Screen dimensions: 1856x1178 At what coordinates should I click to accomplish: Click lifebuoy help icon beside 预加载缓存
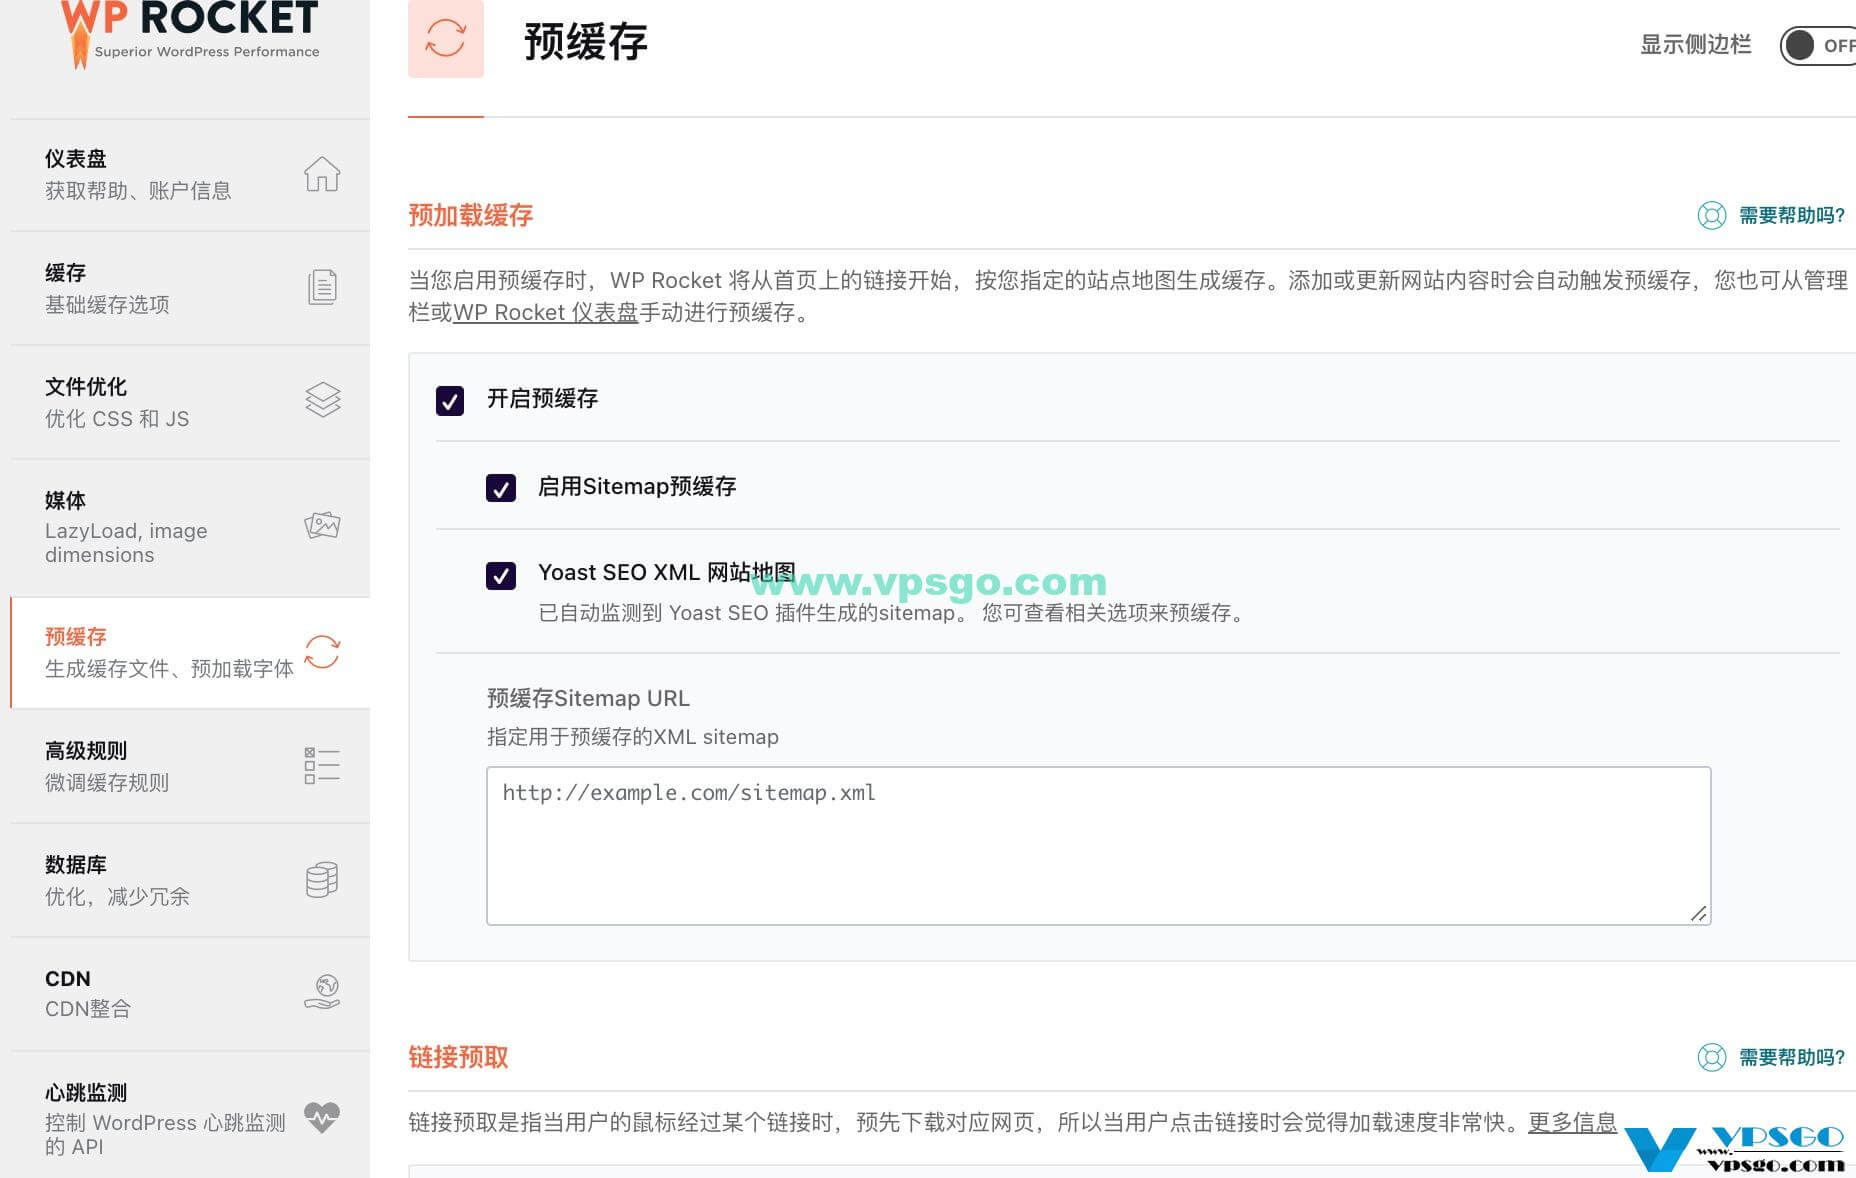click(1712, 216)
